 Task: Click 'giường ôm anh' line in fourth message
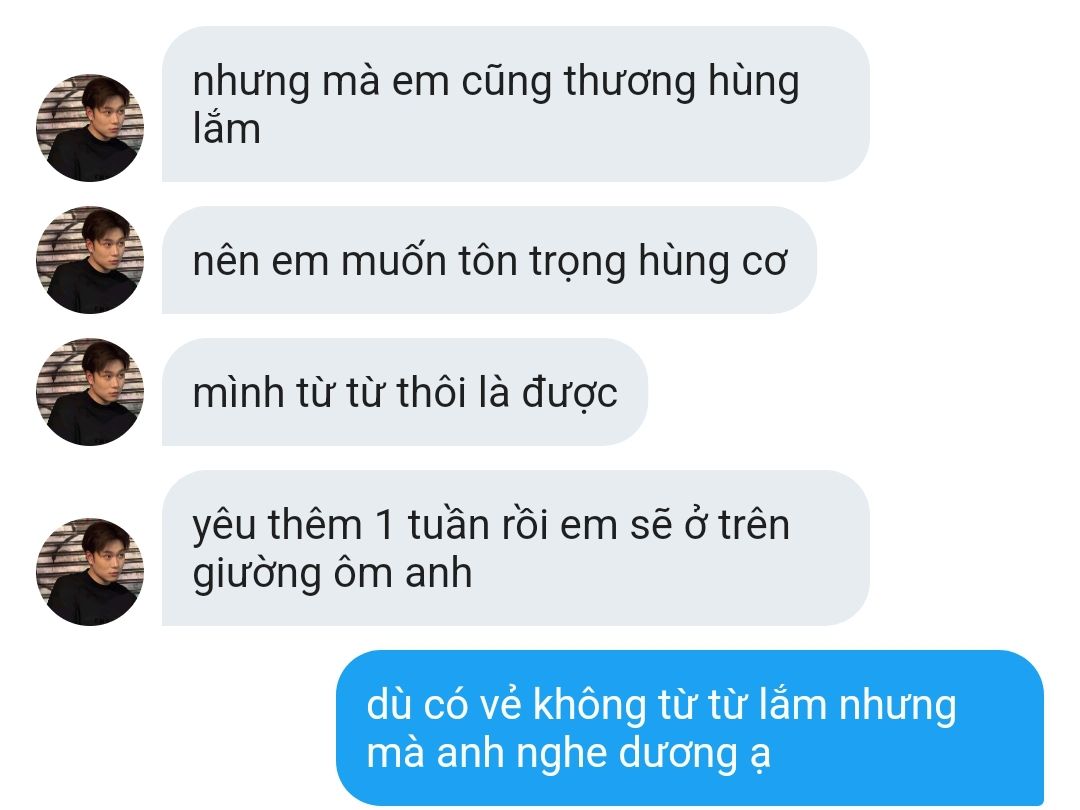(x=332, y=574)
